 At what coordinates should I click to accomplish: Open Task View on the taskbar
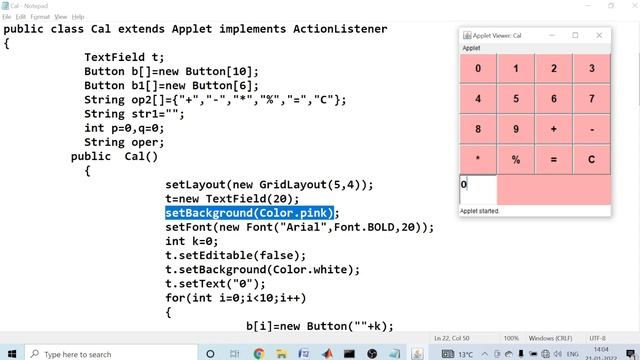point(234,354)
